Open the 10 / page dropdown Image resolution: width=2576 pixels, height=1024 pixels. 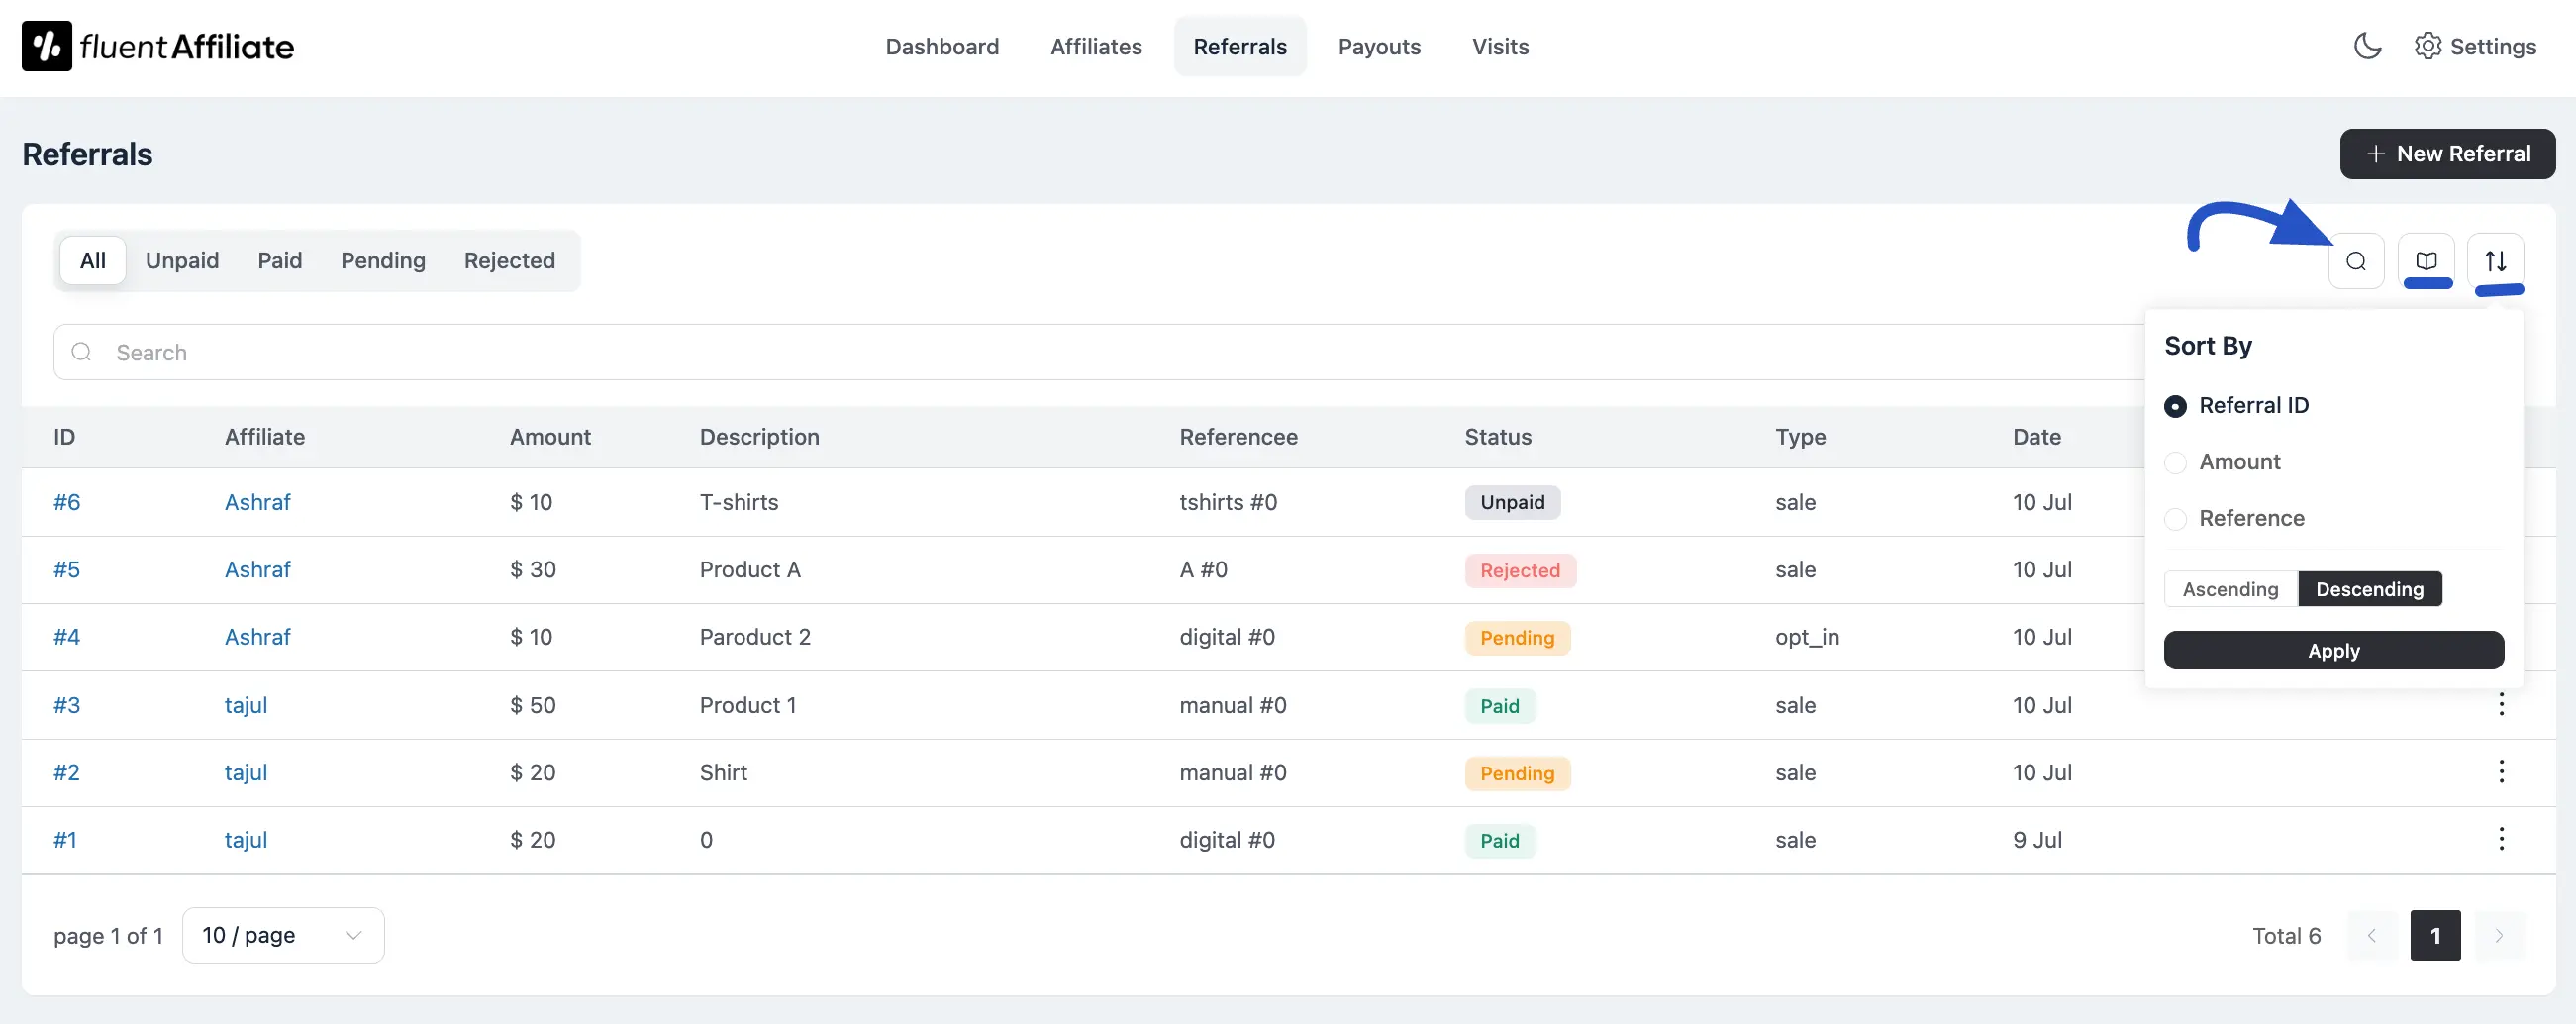282,935
